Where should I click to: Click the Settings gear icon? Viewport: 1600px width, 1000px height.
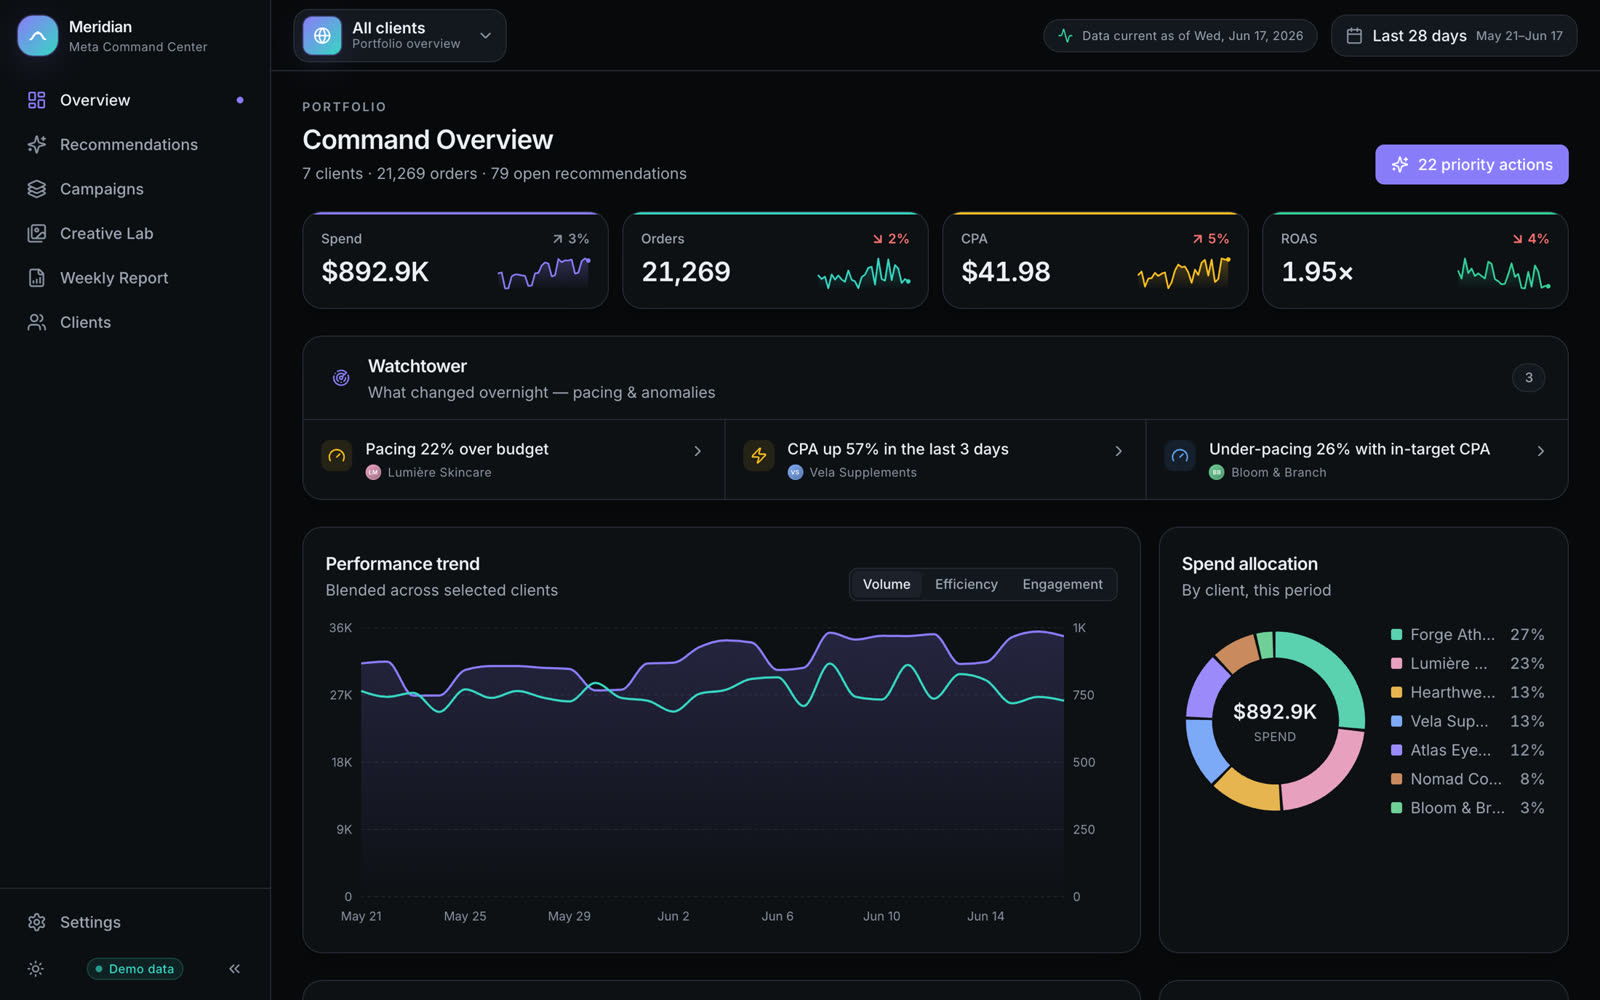[x=37, y=922]
